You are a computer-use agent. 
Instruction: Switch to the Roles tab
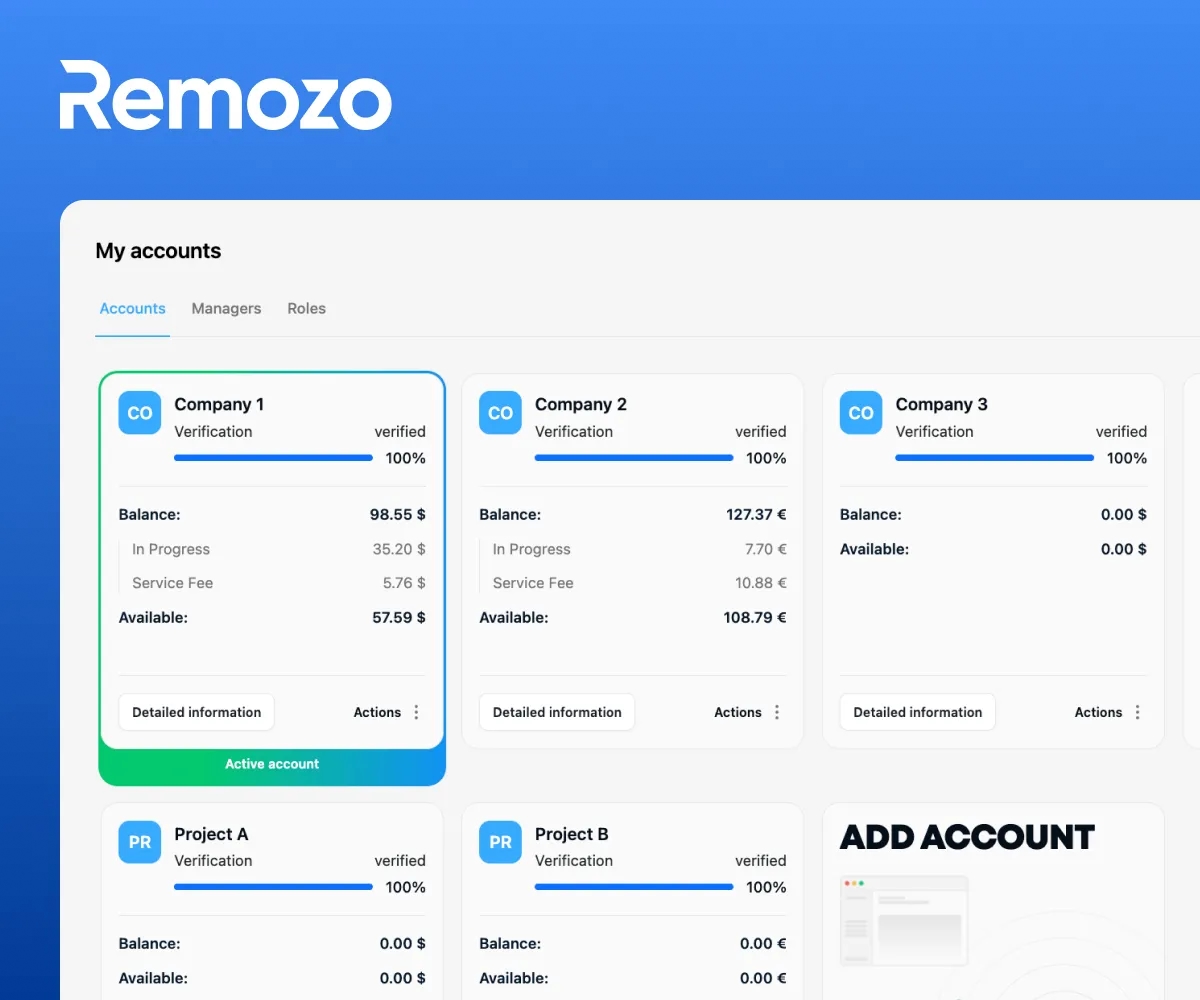point(306,309)
